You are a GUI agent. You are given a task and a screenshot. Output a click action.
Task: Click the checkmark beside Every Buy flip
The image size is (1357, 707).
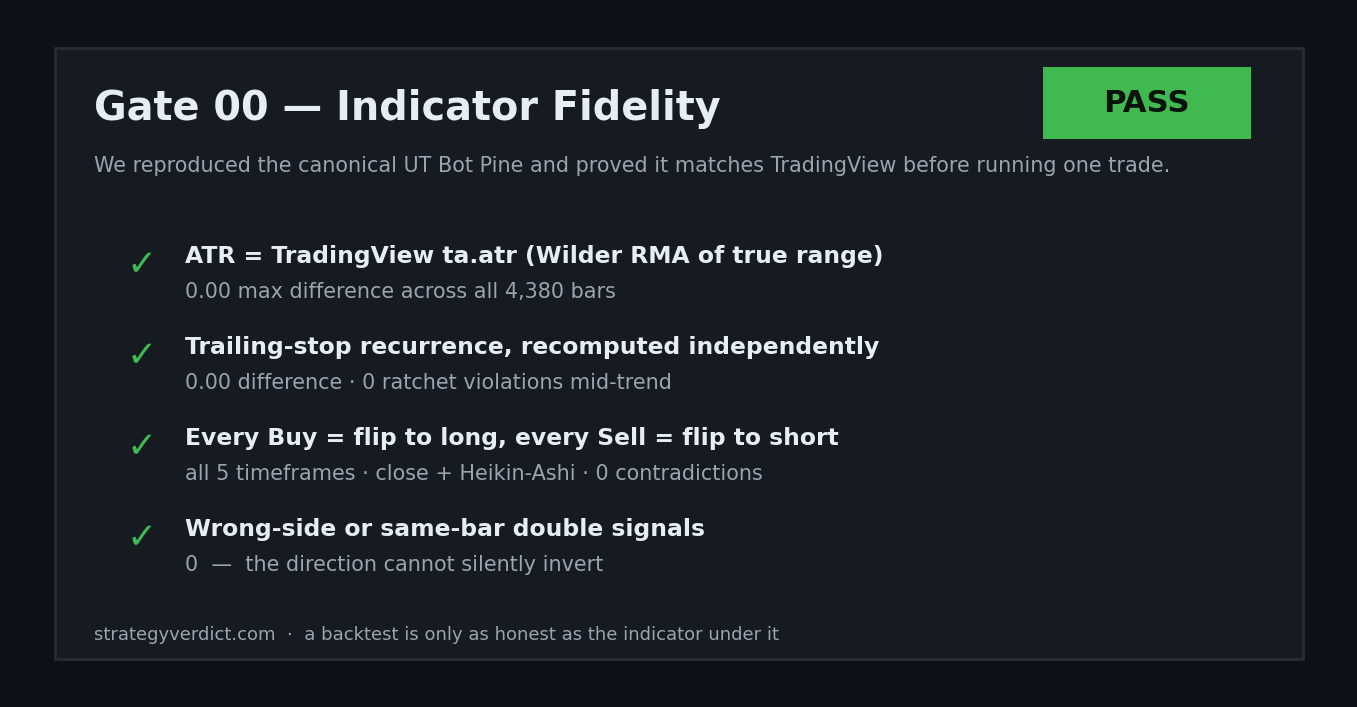tap(142, 447)
